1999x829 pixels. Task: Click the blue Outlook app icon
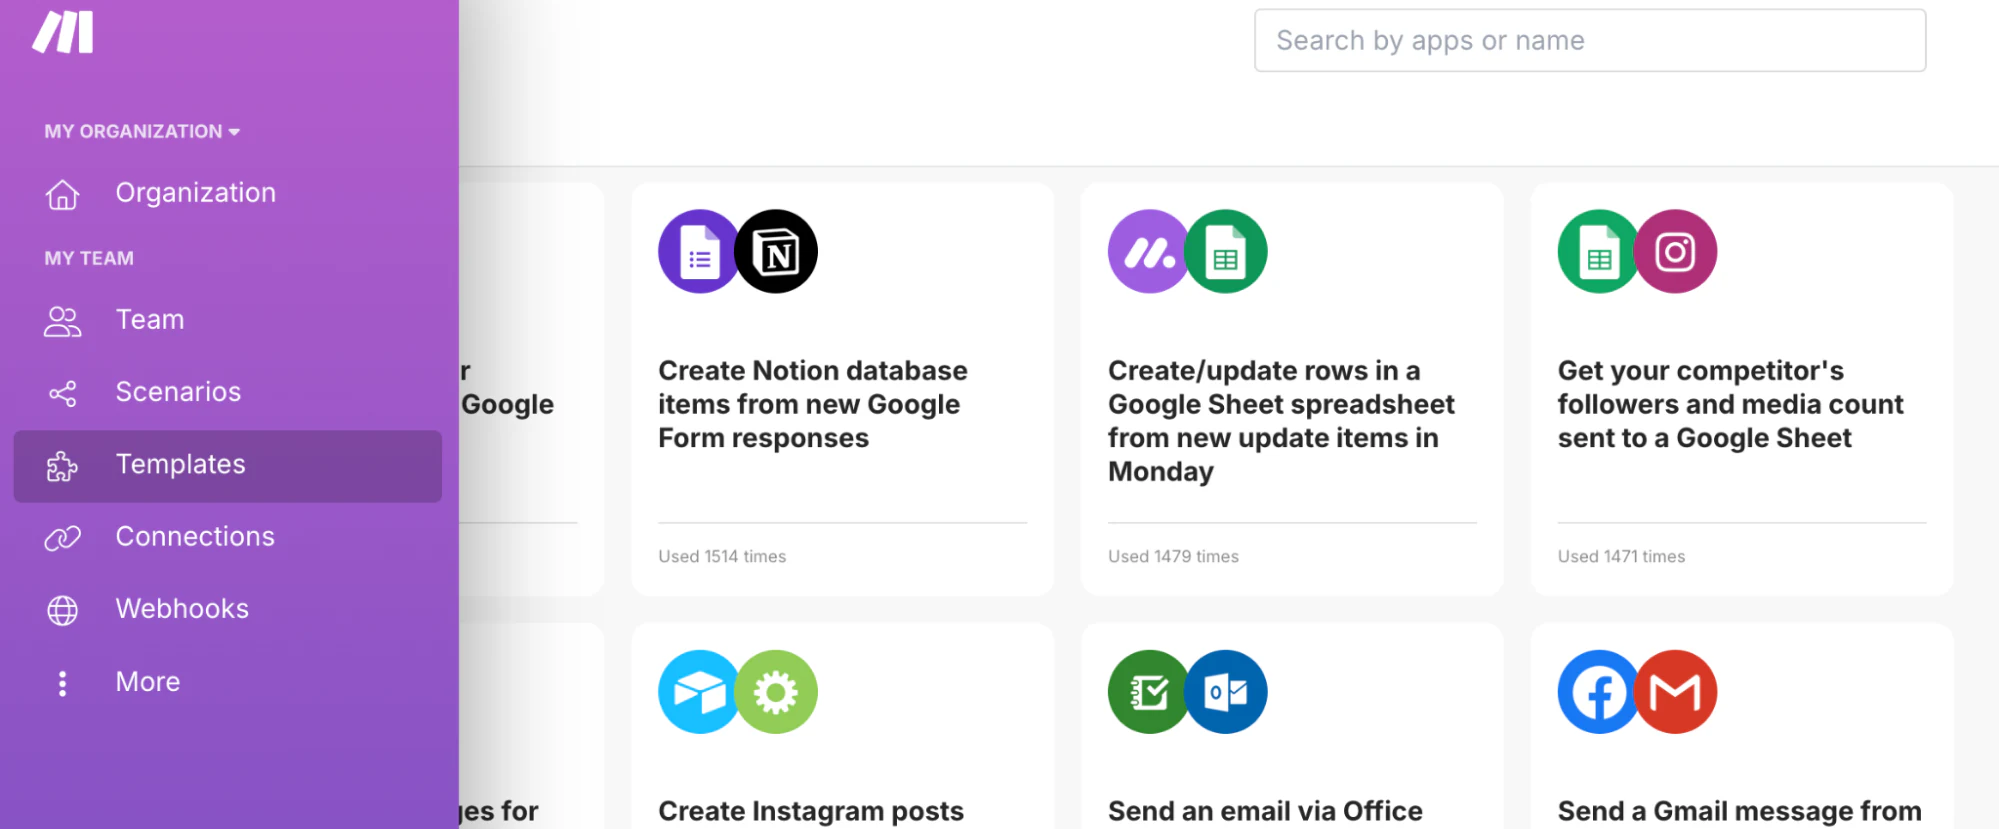pos(1226,692)
